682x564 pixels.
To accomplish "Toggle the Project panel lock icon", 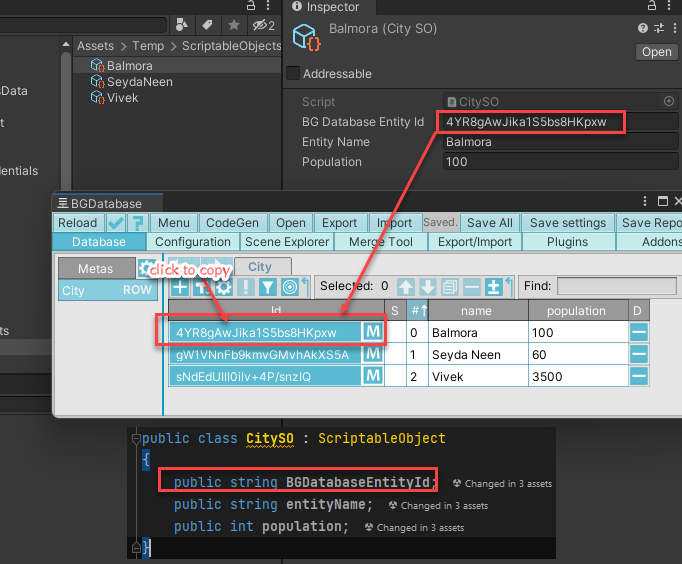I will (x=251, y=5).
